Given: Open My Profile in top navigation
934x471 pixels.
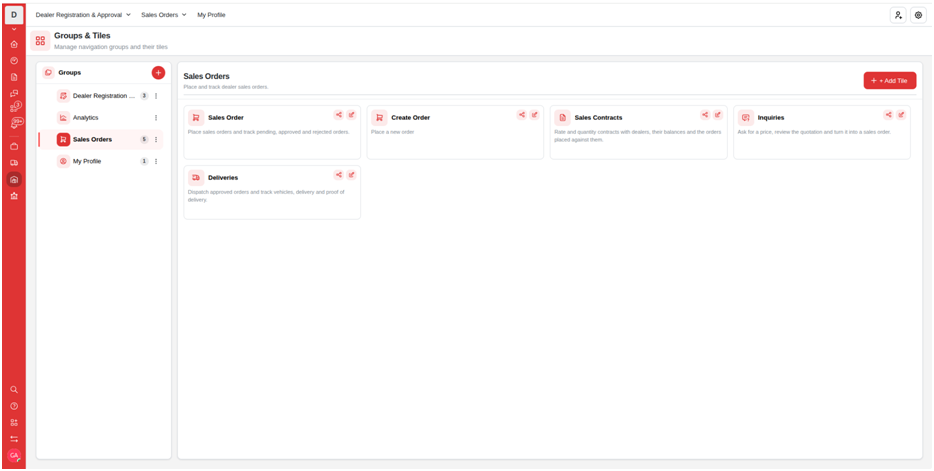Looking at the screenshot, I should 211,15.
